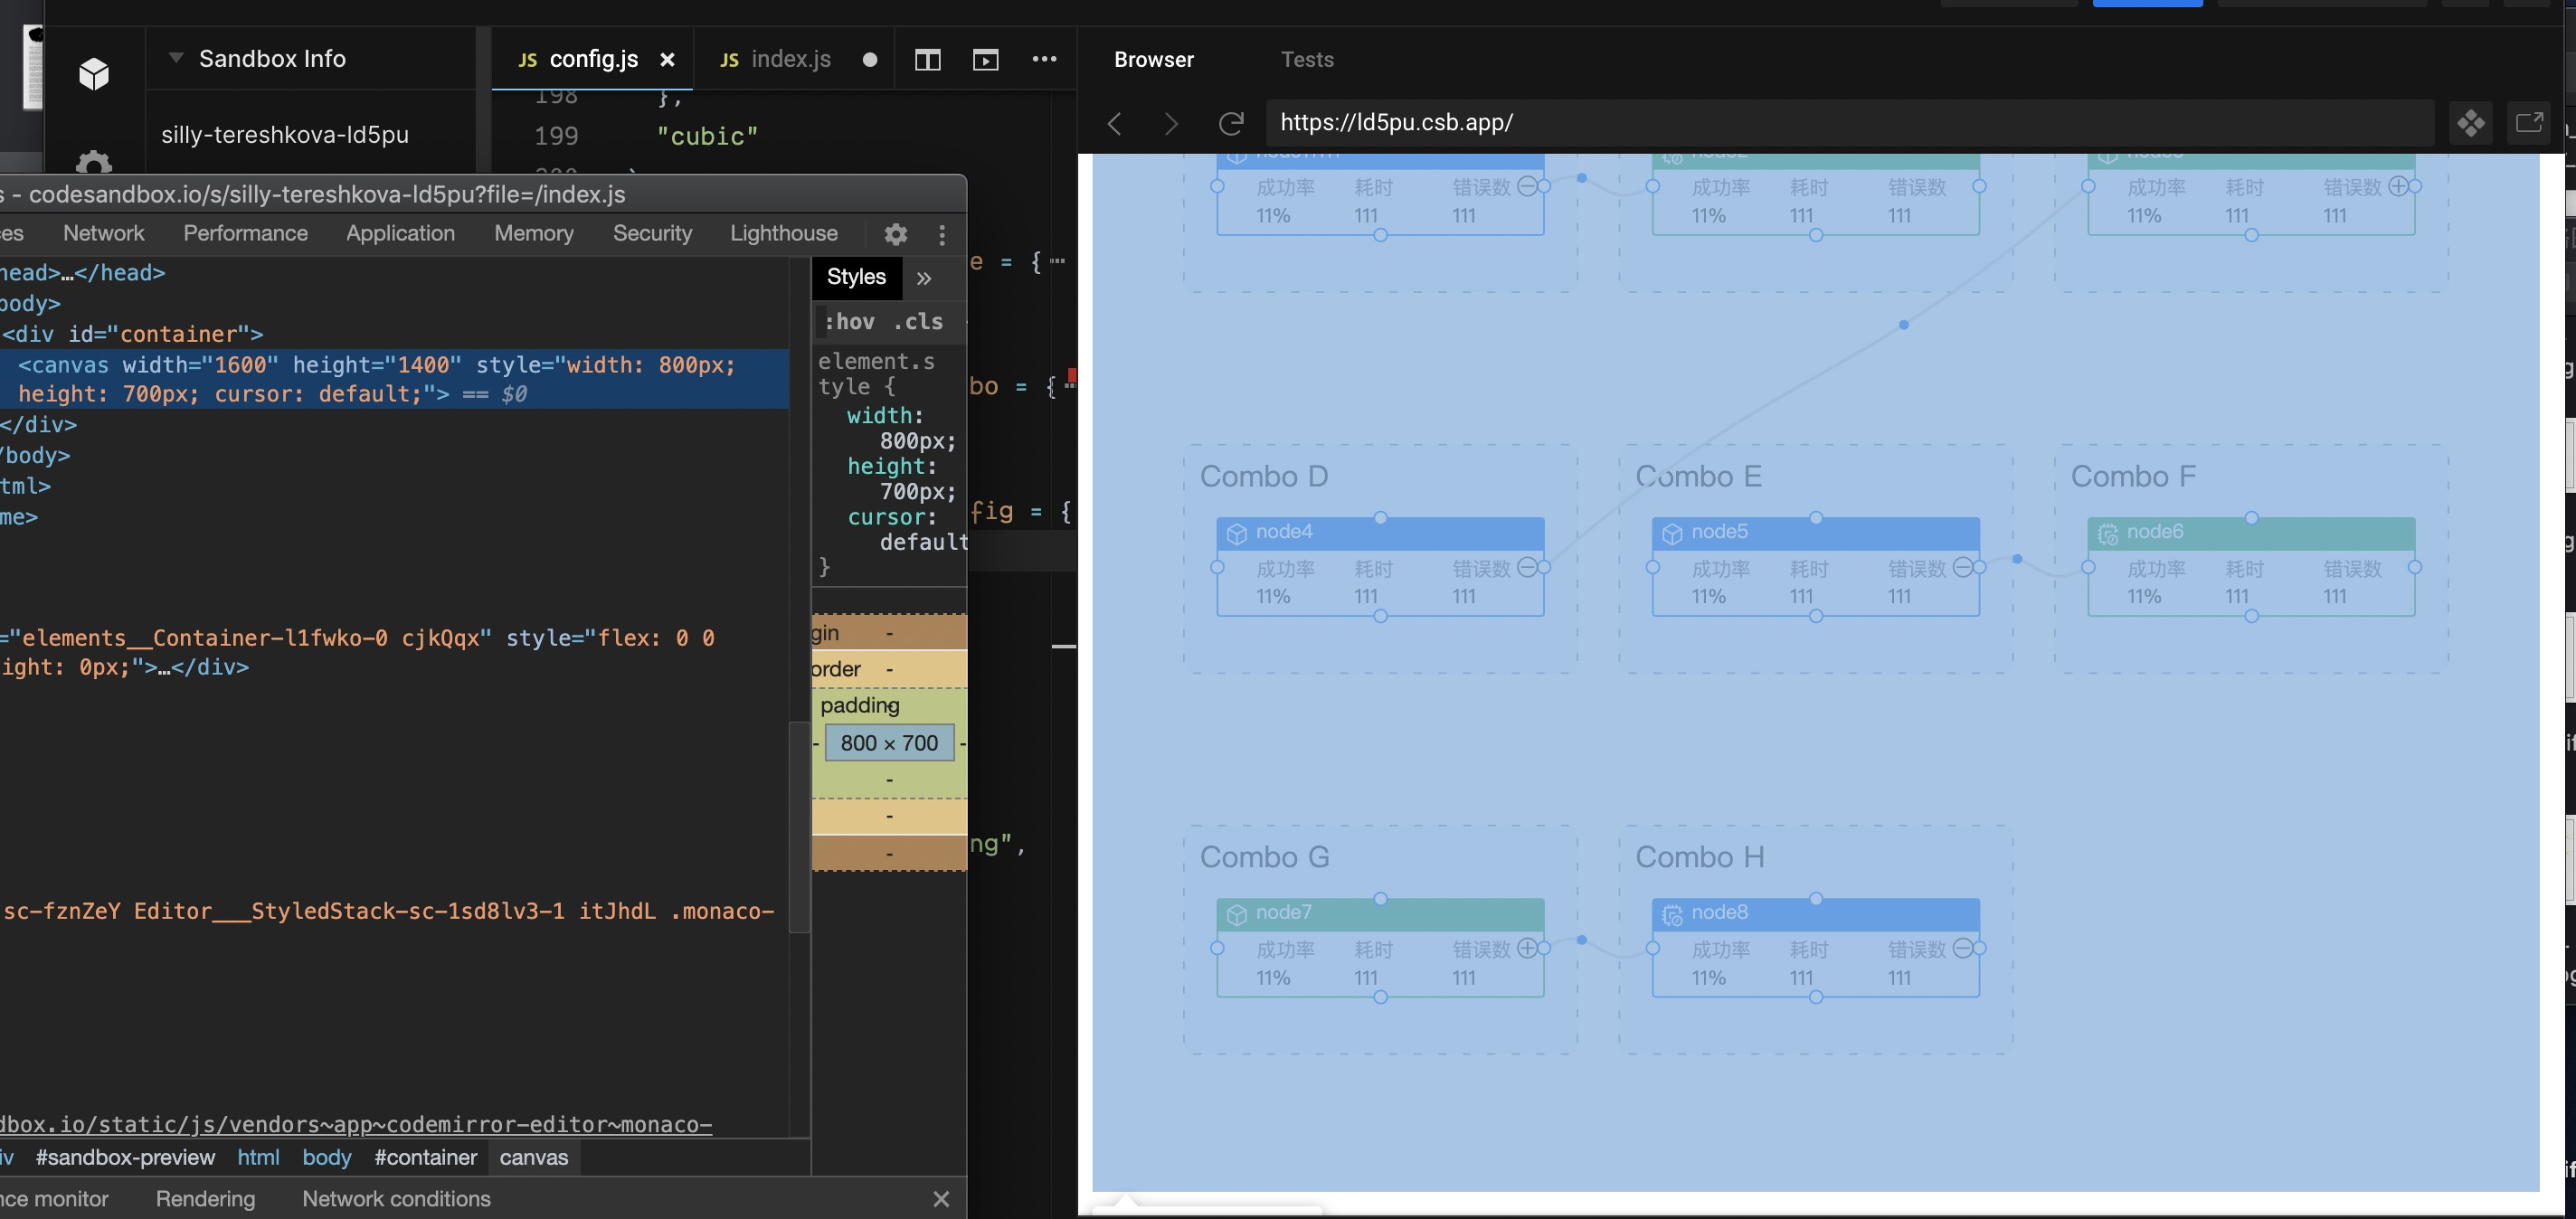Collapse the Sandbox Info section

coord(176,58)
